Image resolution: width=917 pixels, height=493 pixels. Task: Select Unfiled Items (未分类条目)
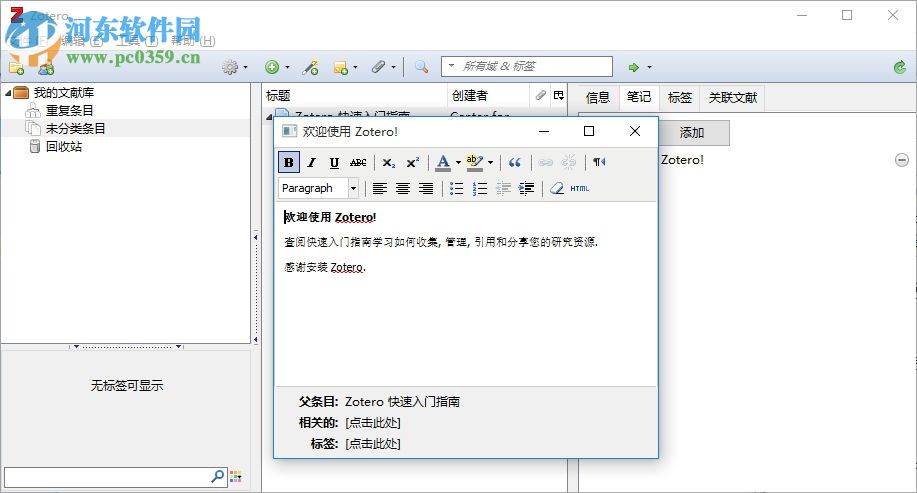(75, 129)
